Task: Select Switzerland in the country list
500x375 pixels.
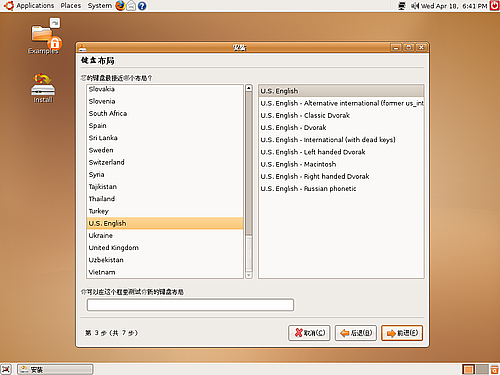Action: pyautogui.click(x=165, y=162)
